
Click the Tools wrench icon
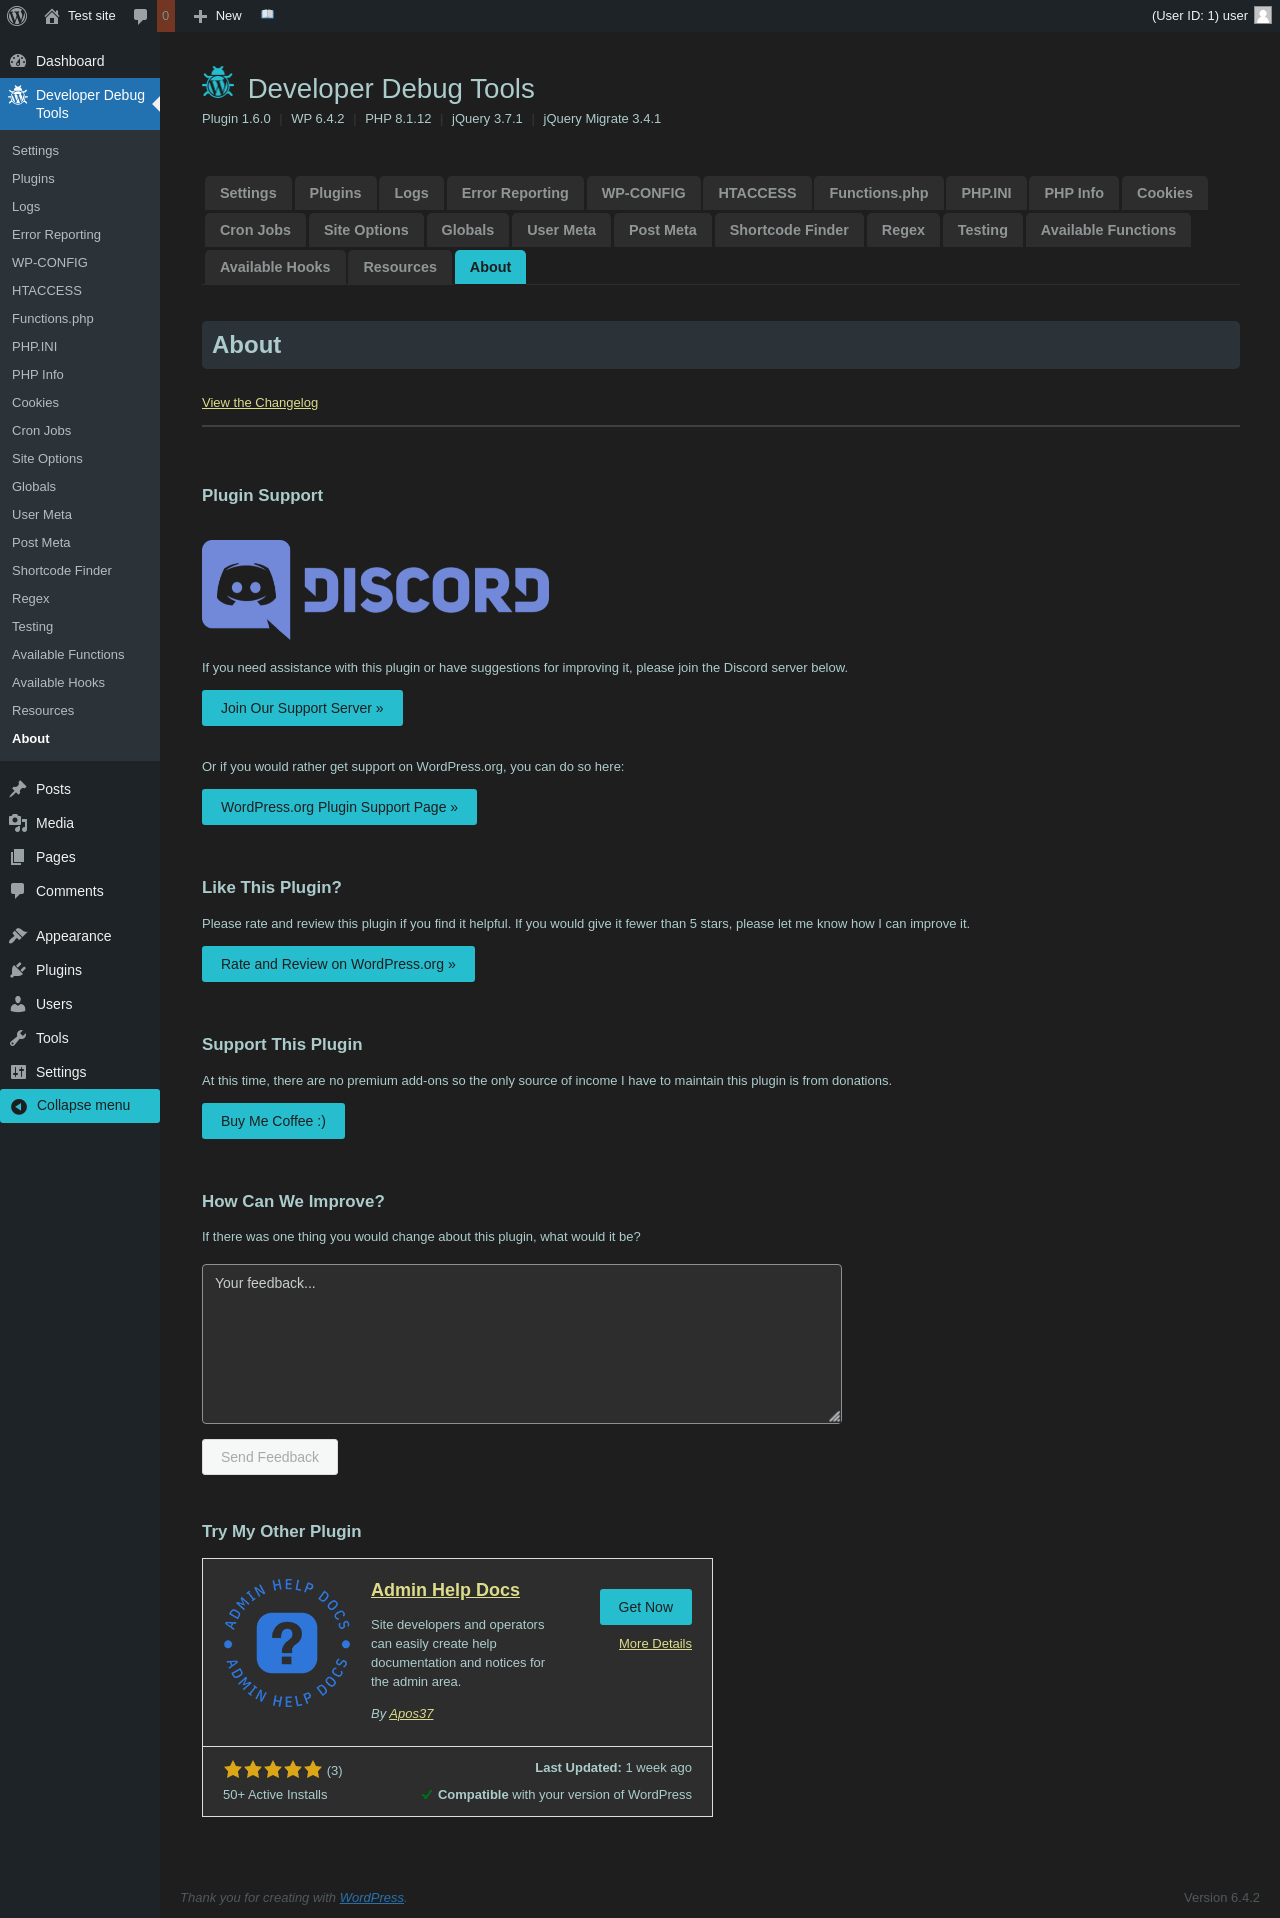[x=18, y=1038]
